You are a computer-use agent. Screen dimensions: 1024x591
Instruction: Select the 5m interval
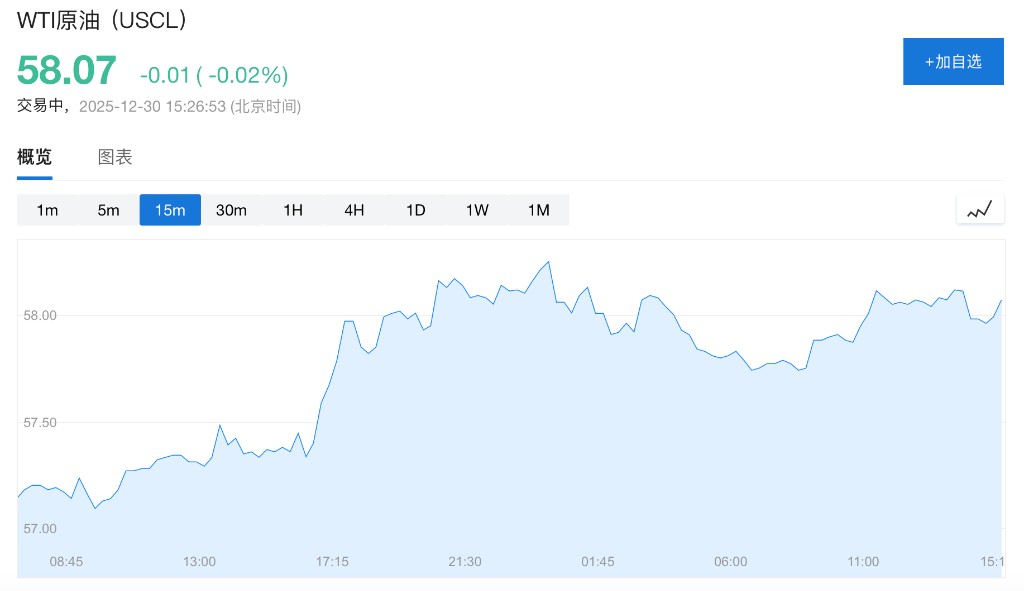pyautogui.click(x=108, y=210)
